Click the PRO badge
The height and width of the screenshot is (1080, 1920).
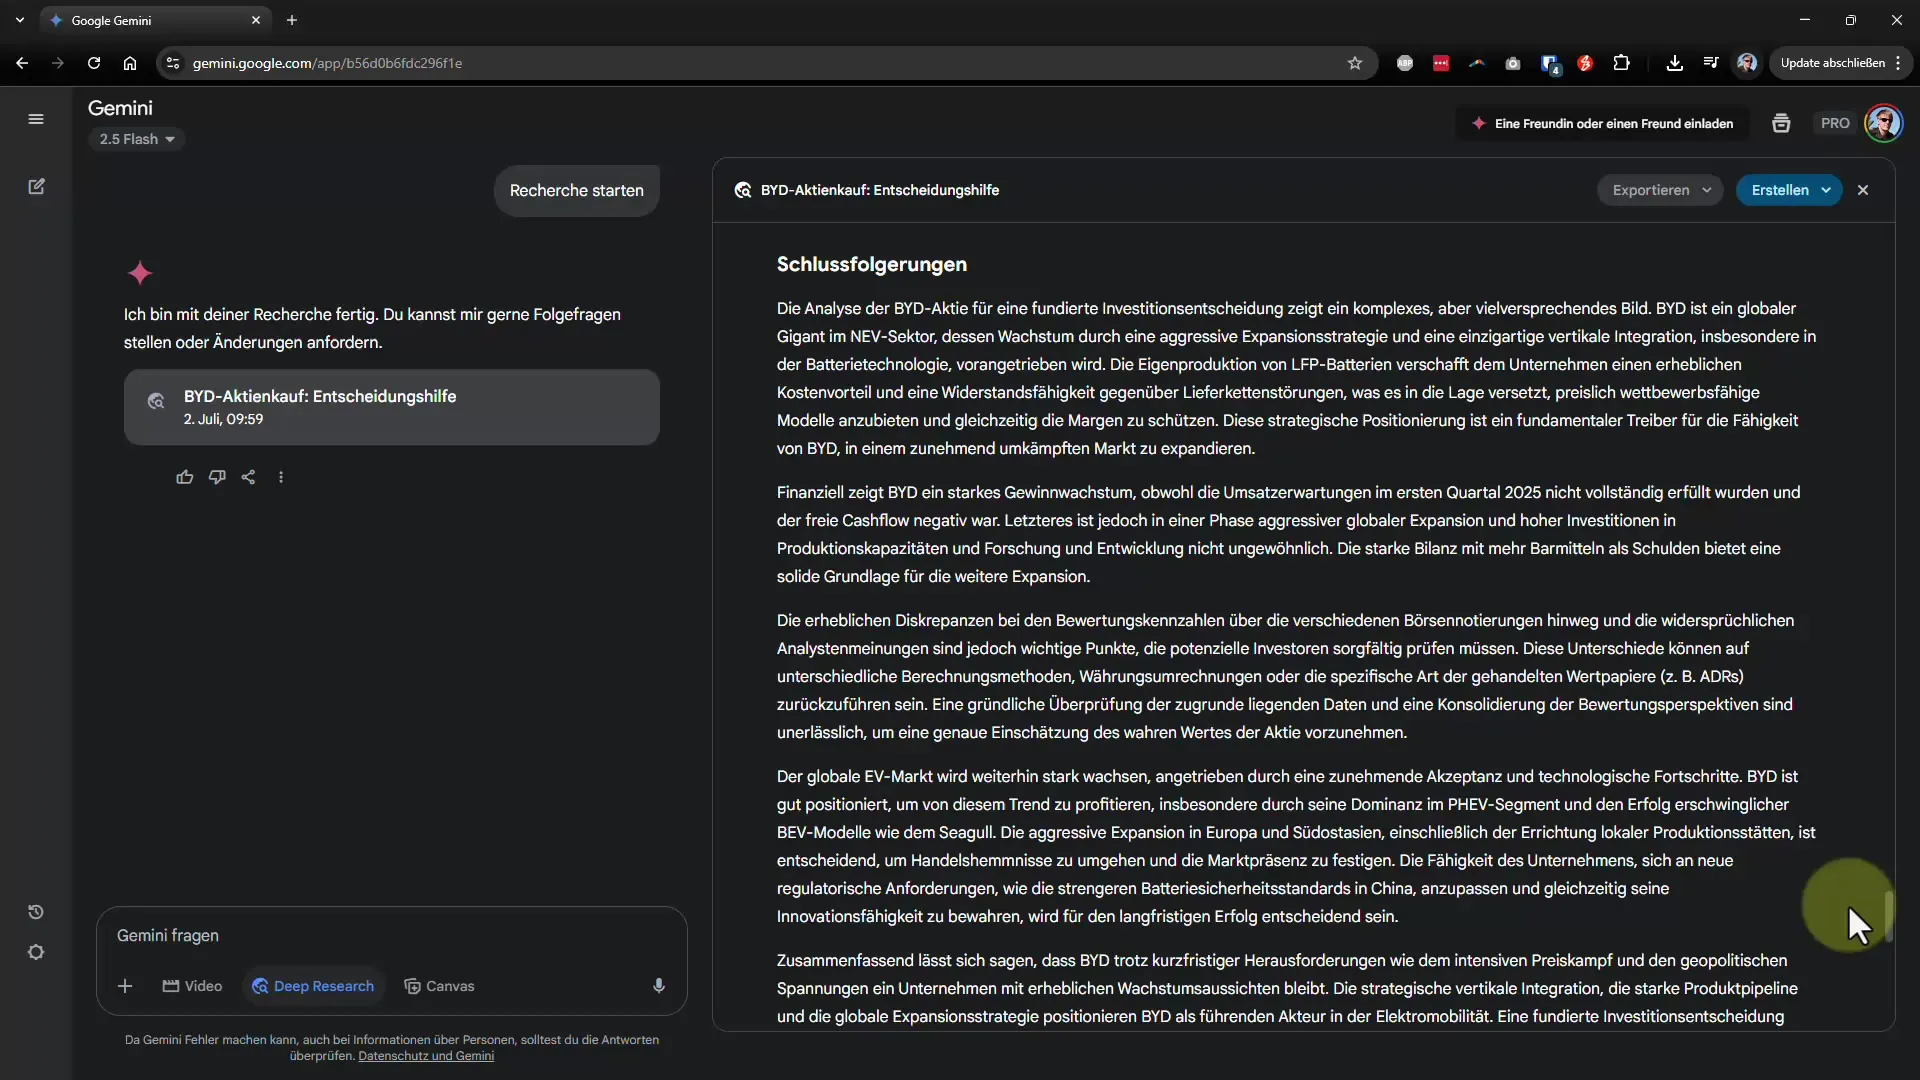click(1835, 123)
